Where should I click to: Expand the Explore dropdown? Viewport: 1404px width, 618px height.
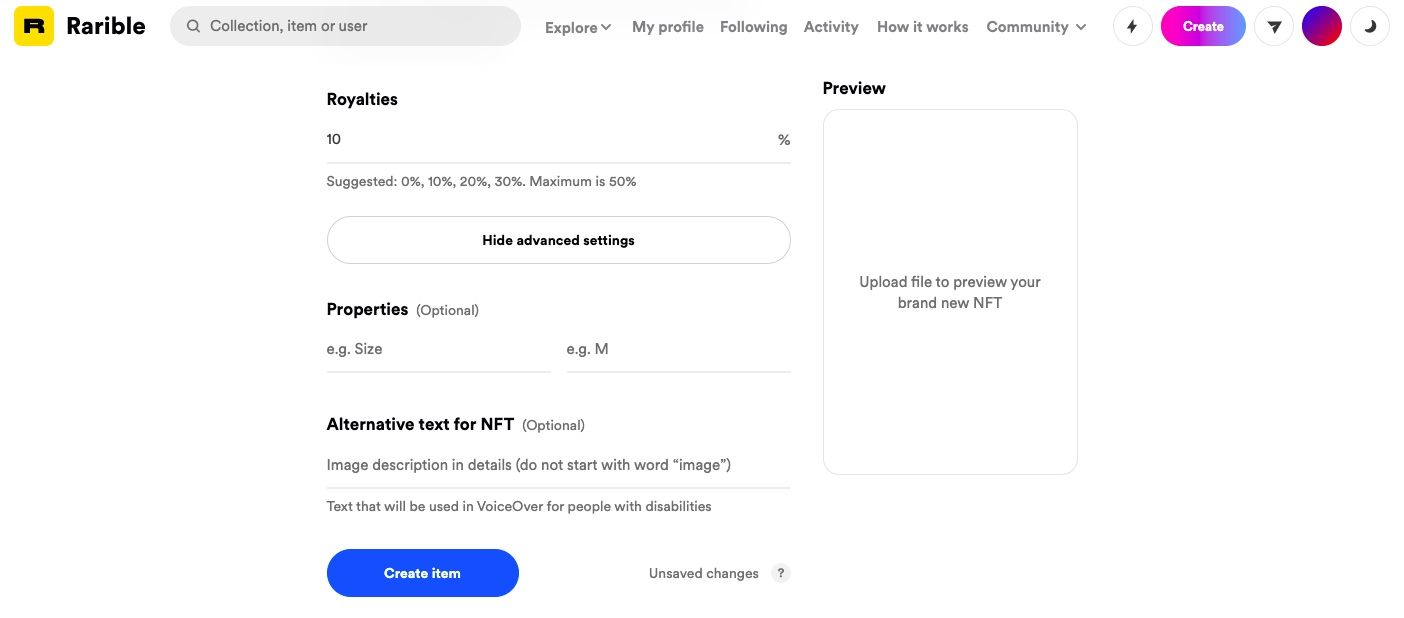click(578, 28)
